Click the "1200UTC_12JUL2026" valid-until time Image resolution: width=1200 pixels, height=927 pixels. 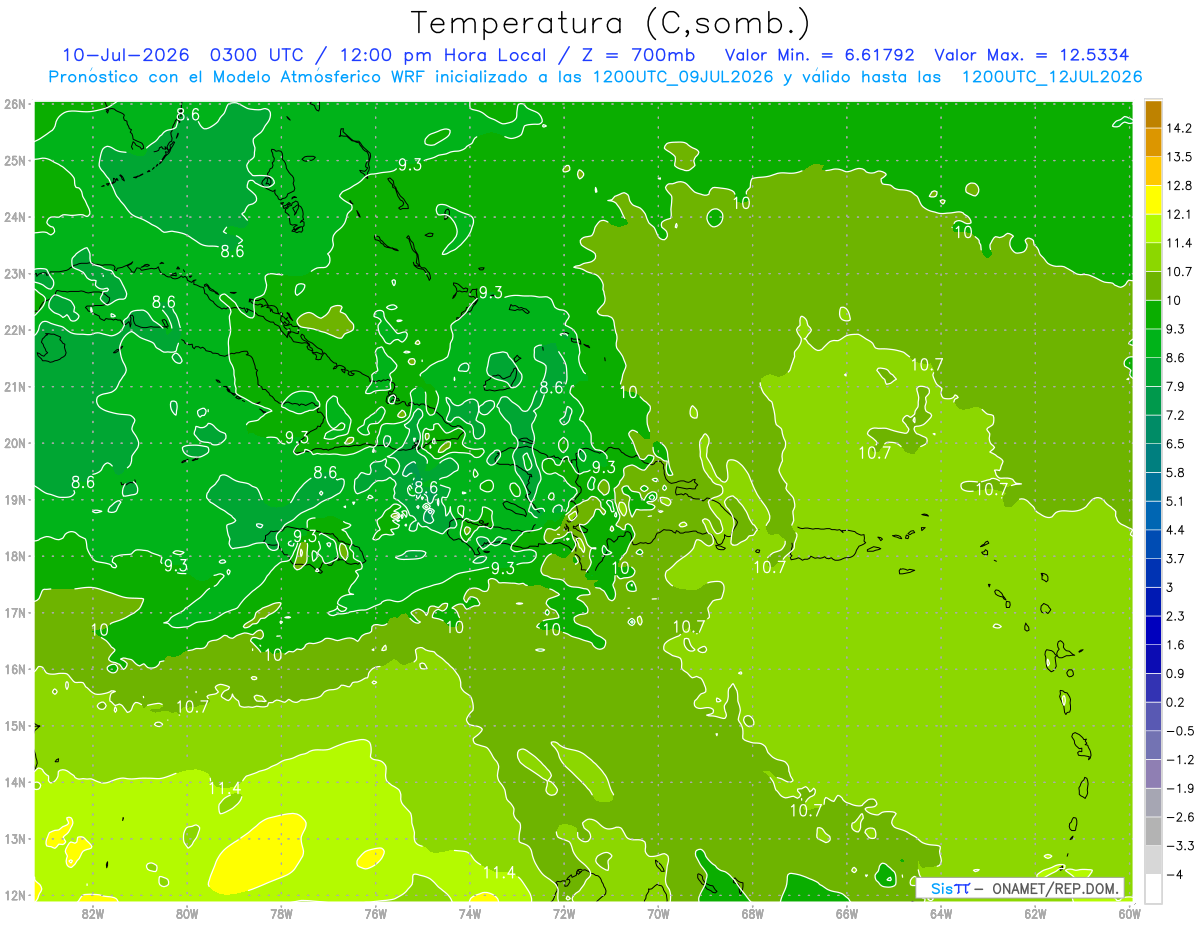click(x=1051, y=77)
